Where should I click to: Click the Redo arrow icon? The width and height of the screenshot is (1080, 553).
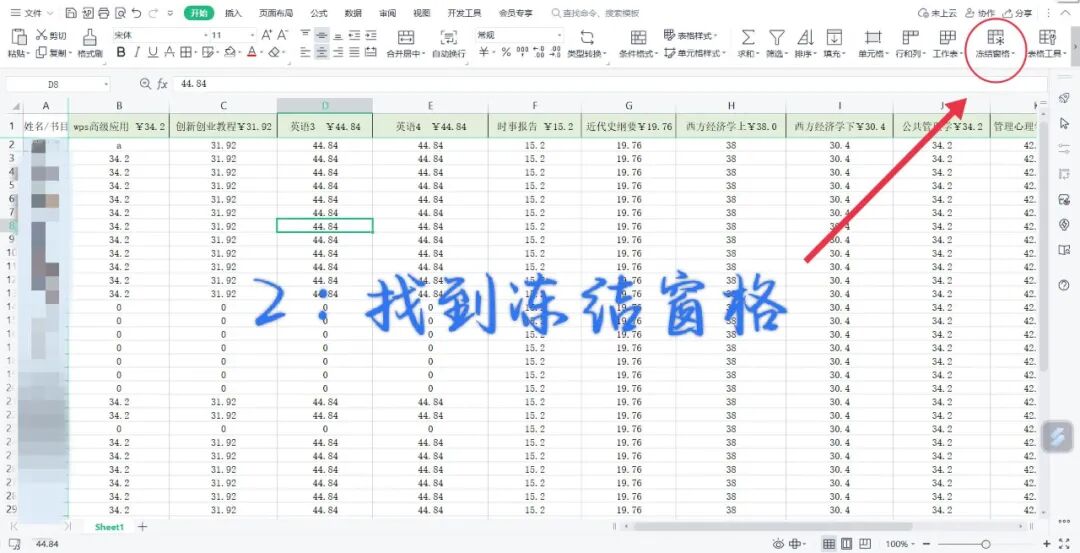point(154,13)
